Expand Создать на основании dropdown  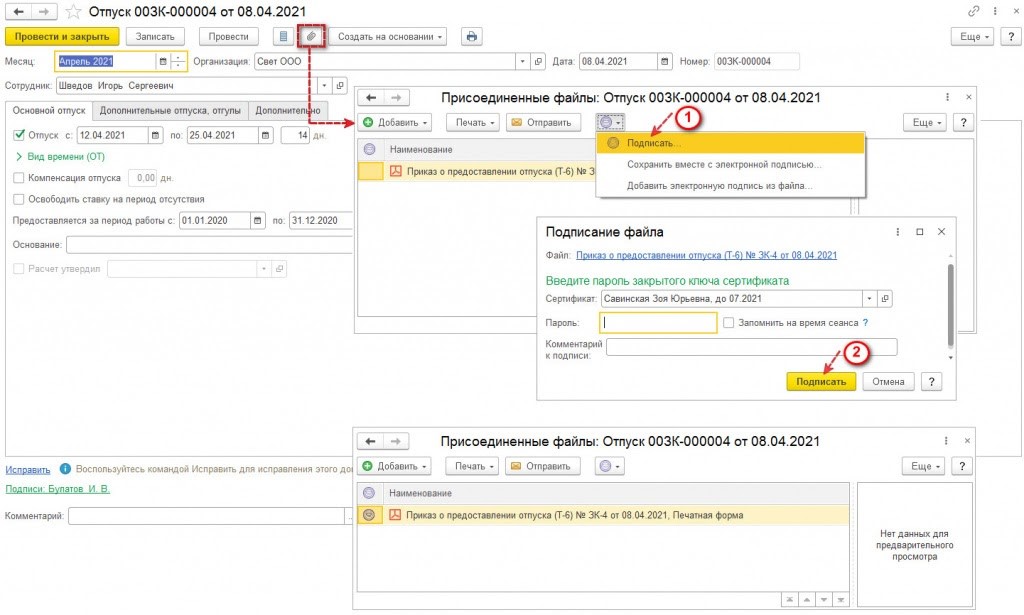tap(391, 36)
